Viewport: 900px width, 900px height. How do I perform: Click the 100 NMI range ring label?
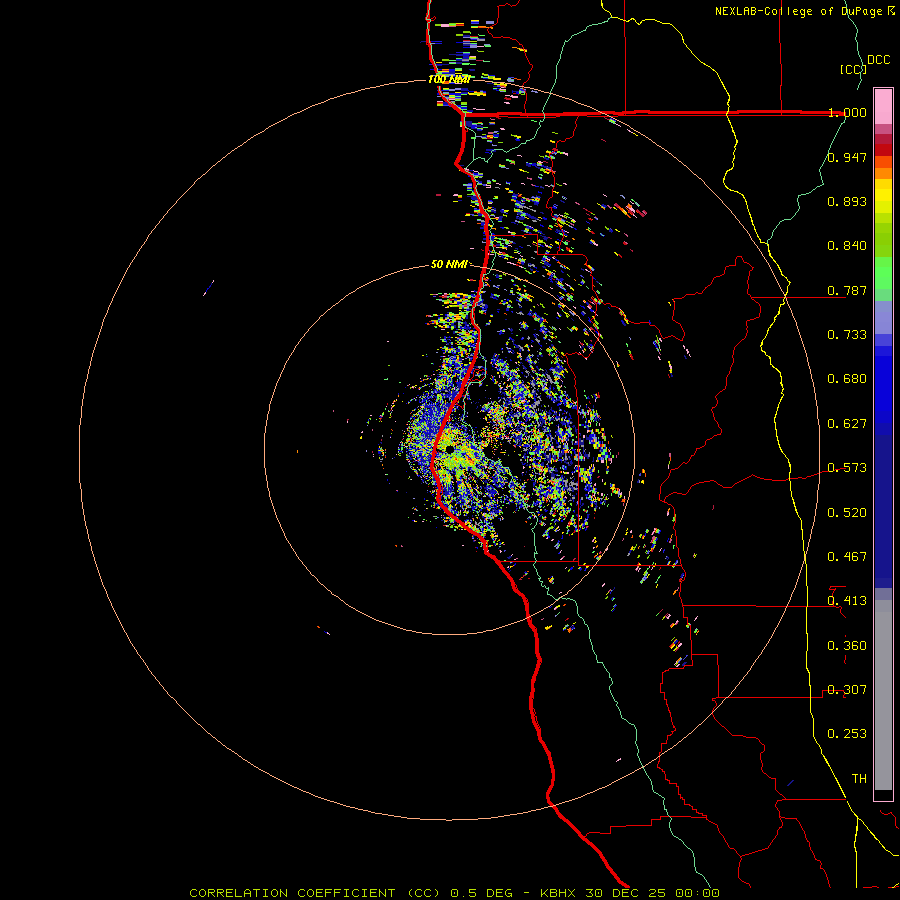click(449, 79)
